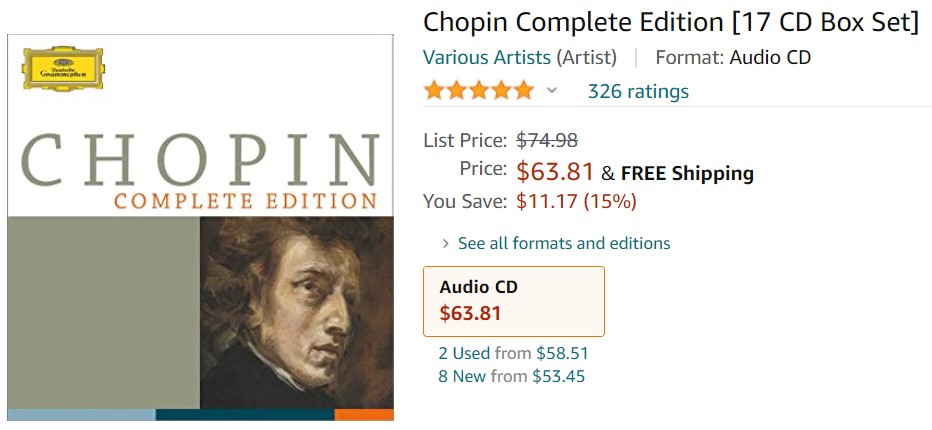Click the chevron beside See all formats
932x430 pixels.
coord(445,243)
